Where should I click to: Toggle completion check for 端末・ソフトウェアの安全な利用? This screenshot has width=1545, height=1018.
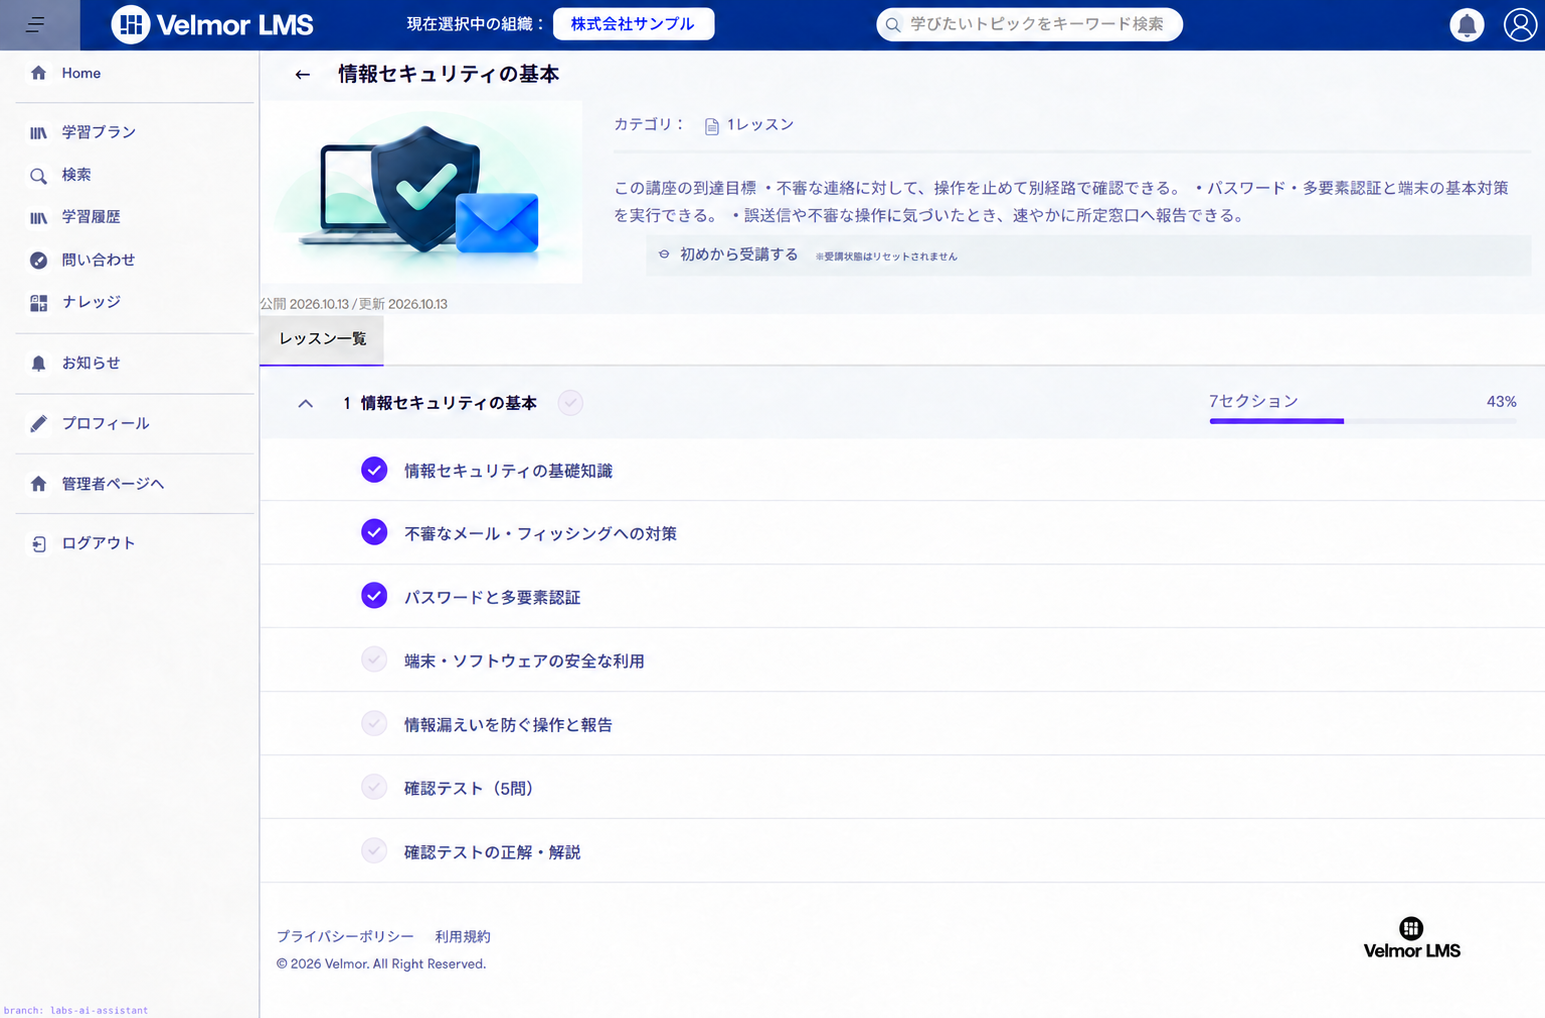pyautogui.click(x=374, y=660)
